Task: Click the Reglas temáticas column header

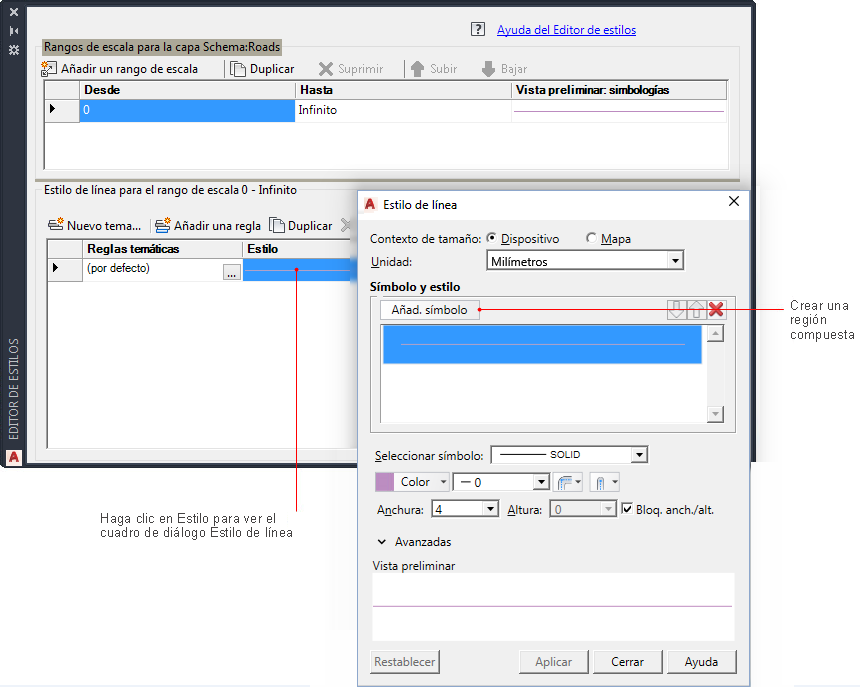Action: (162, 249)
